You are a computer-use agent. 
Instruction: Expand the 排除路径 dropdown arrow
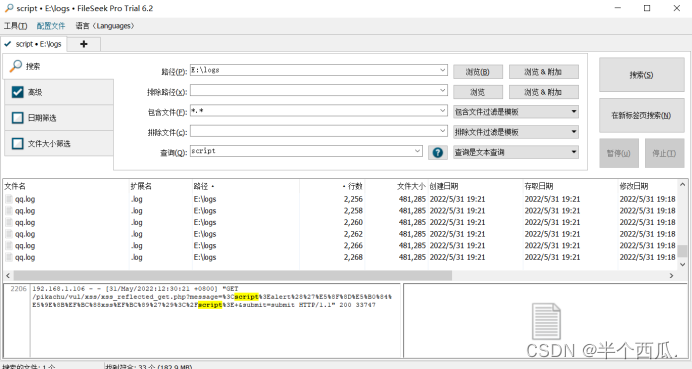443,90
